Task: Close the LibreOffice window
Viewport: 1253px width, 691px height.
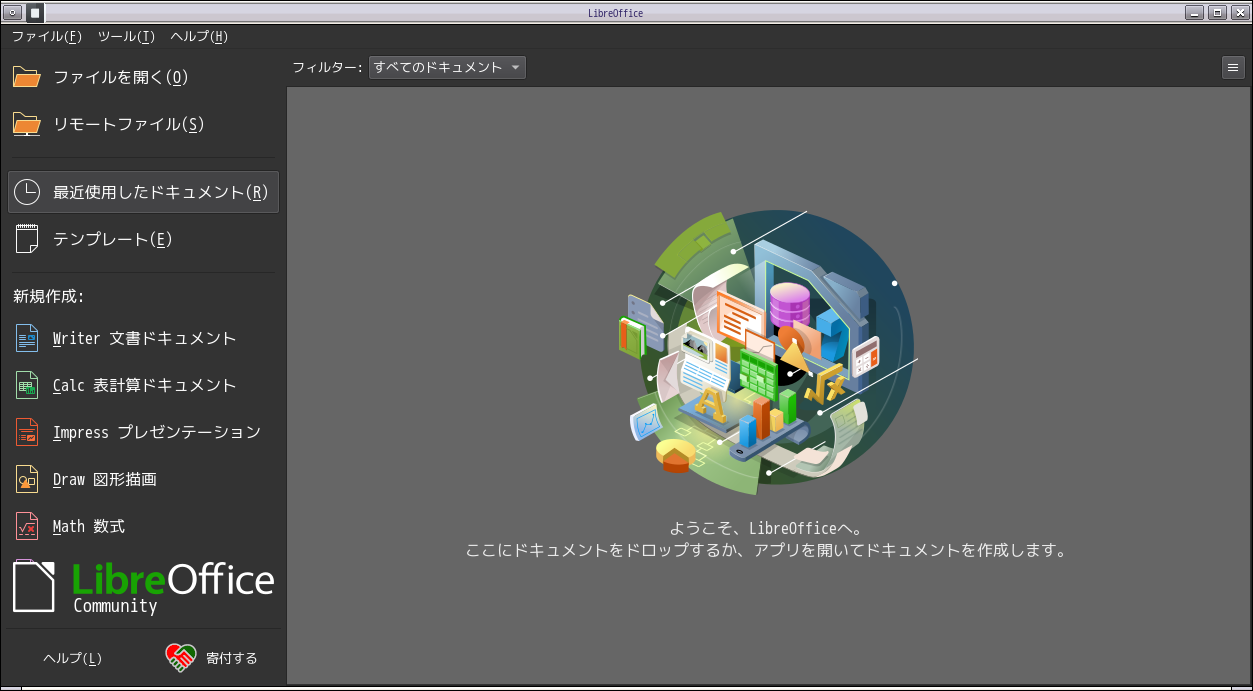Action: click(1239, 13)
